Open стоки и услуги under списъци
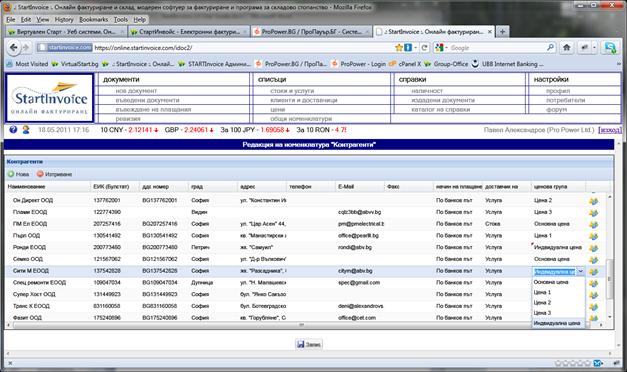627x372 pixels. [x=292, y=91]
